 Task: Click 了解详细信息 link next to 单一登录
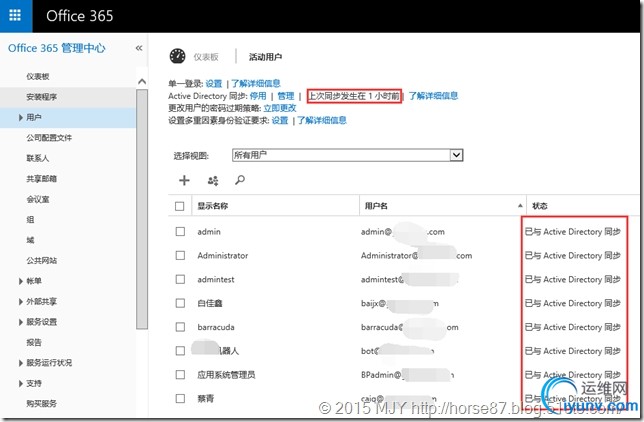click(255, 84)
